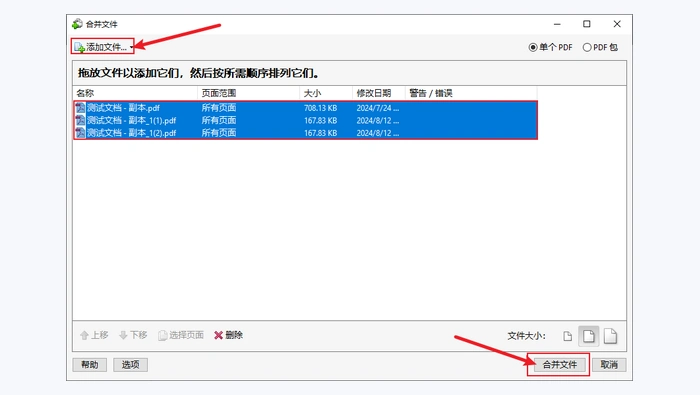Viewport: 700px width, 395px height.
Task: Open the 选项 options button
Action: pyautogui.click(x=130, y=365)
